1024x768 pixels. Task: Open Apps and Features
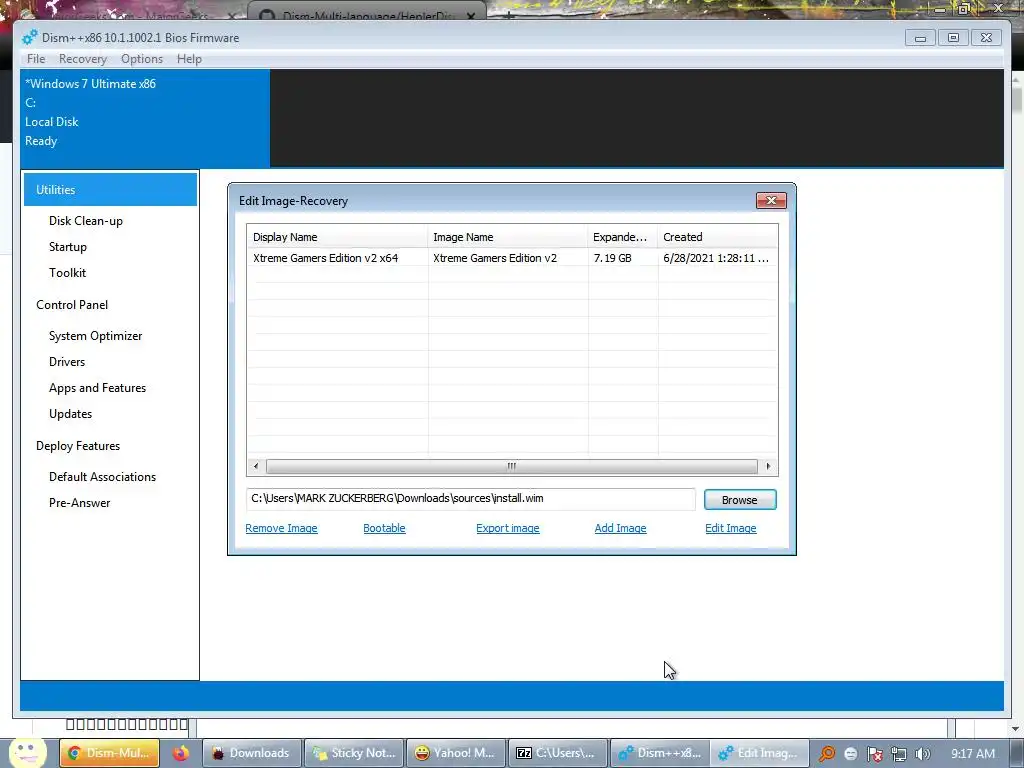[x=97, y=388]
